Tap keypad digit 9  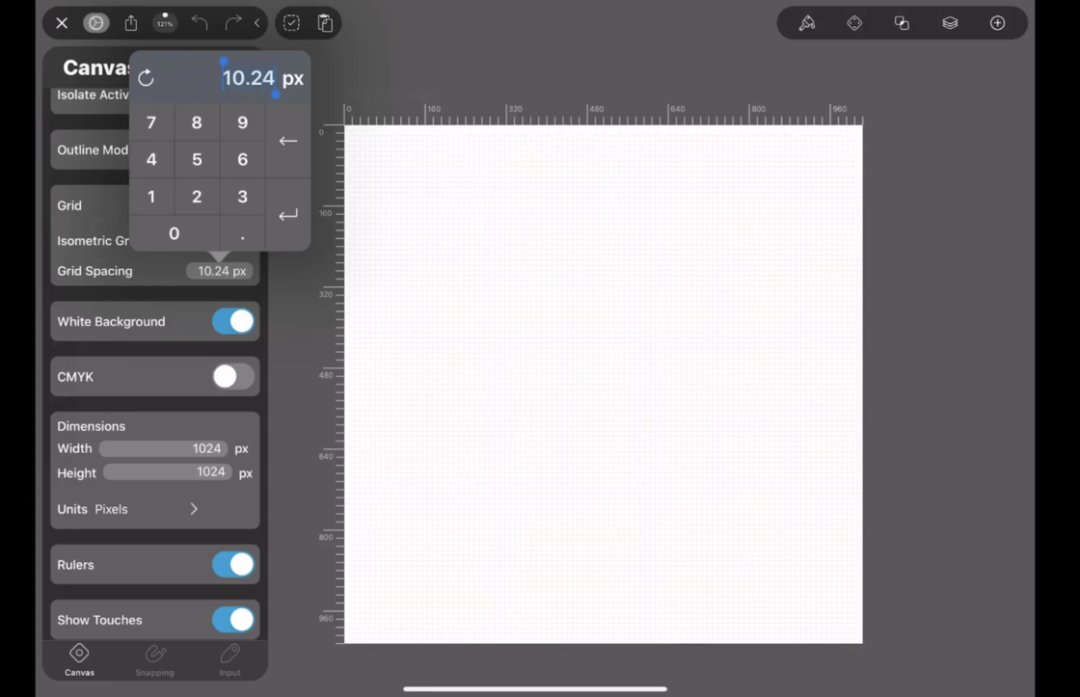242,123
